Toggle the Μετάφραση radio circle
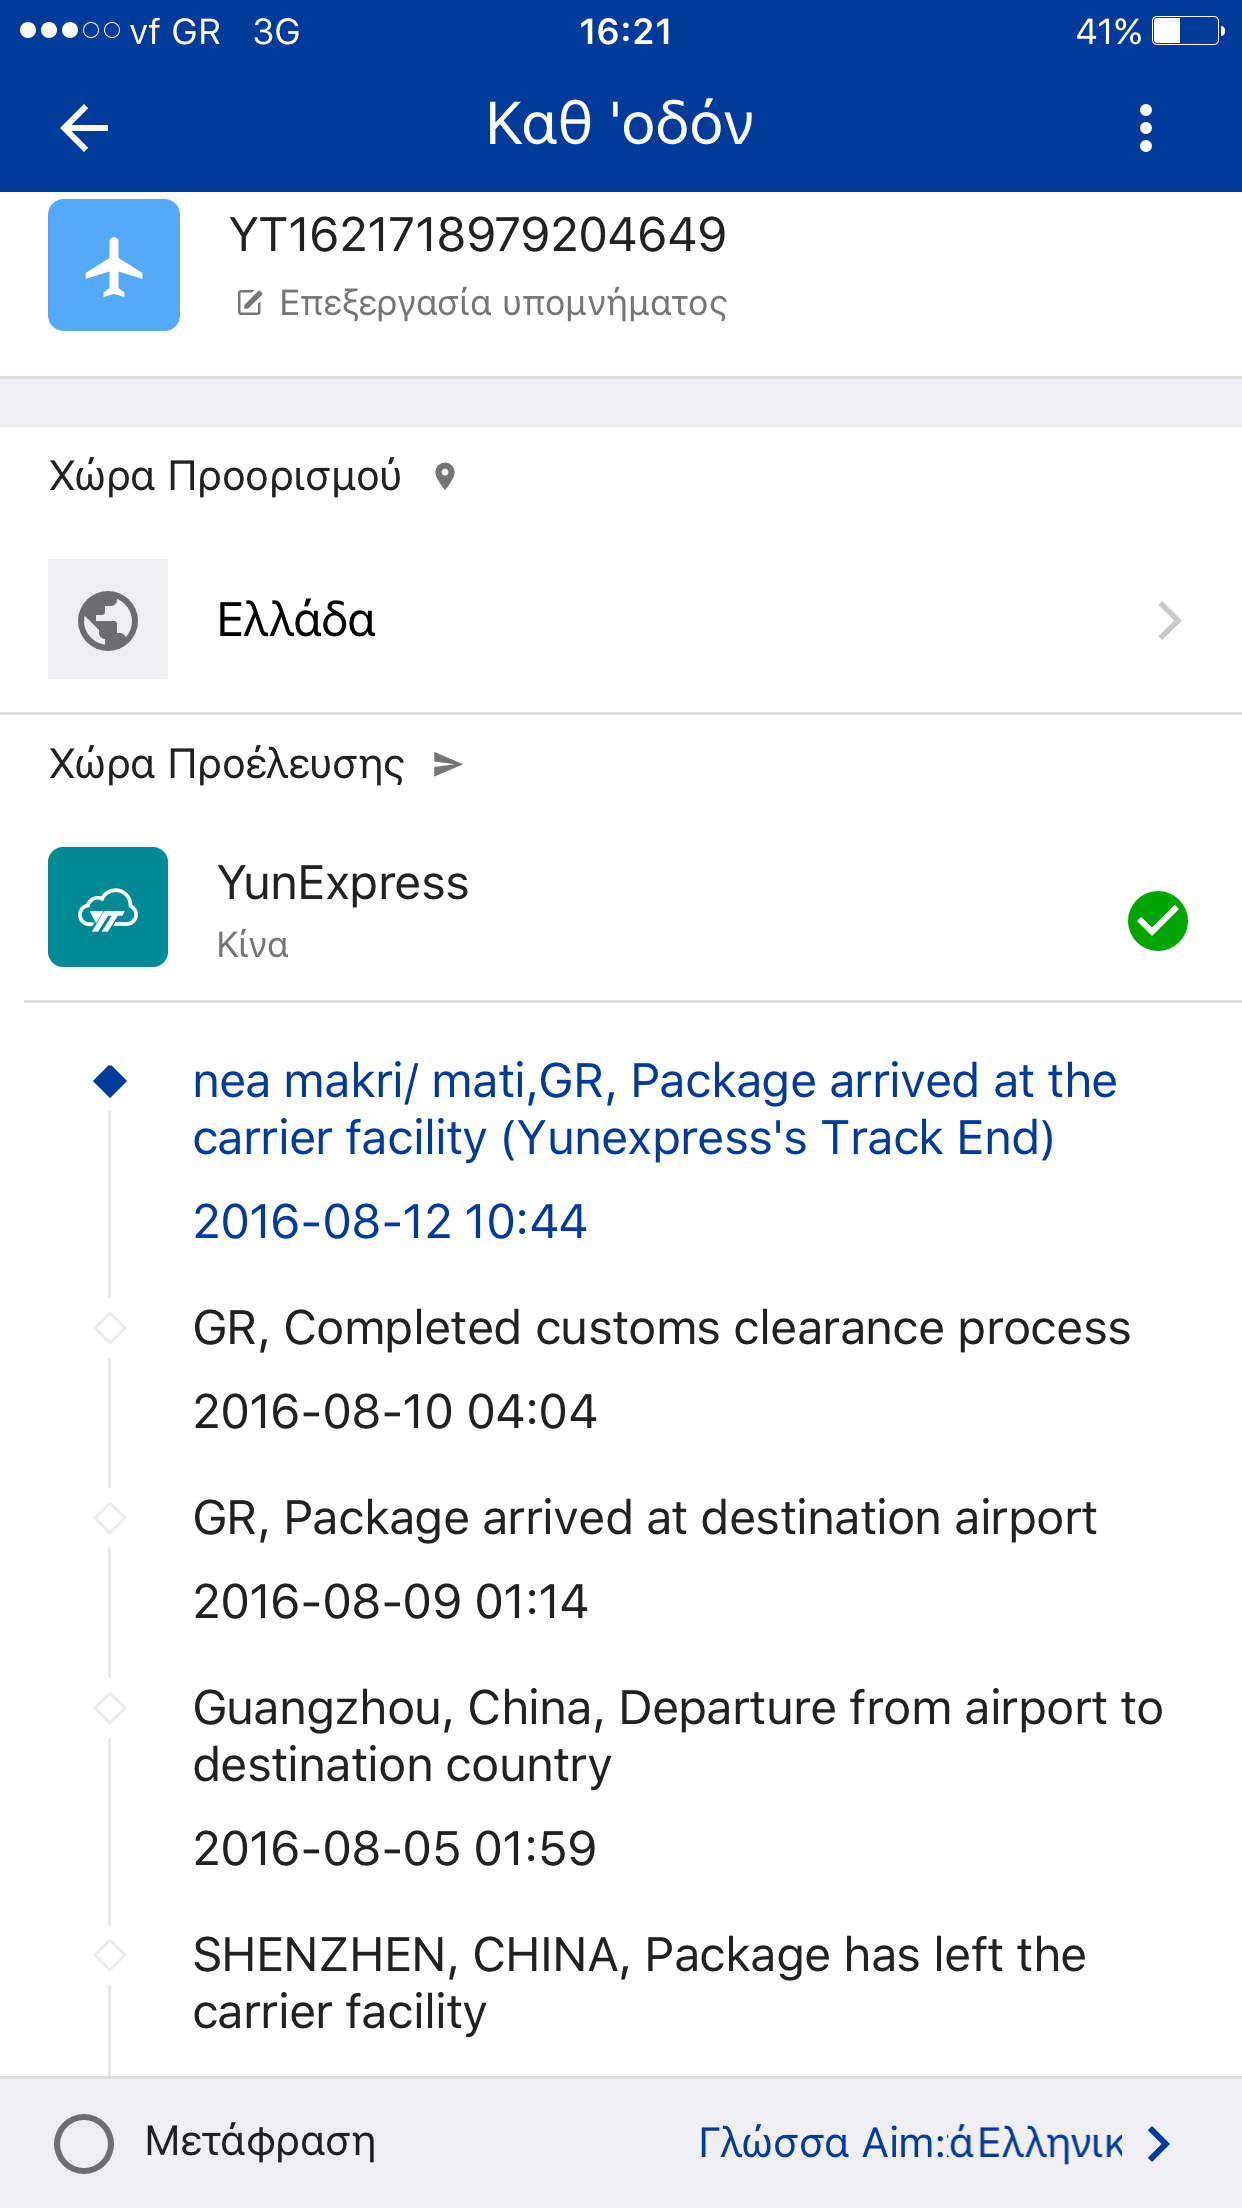 click(84, 2143)
